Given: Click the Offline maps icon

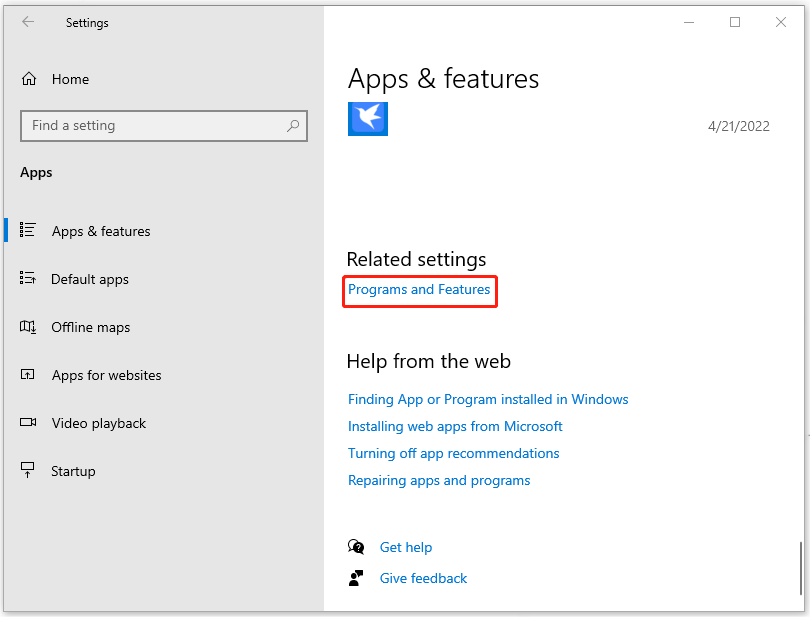Looking at the screenshot, I should click(x=28, y=327).
